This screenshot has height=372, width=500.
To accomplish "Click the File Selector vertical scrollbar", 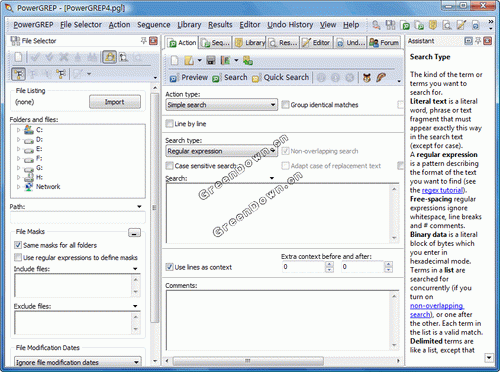I will pyautogui.click(x=154, y=207).
